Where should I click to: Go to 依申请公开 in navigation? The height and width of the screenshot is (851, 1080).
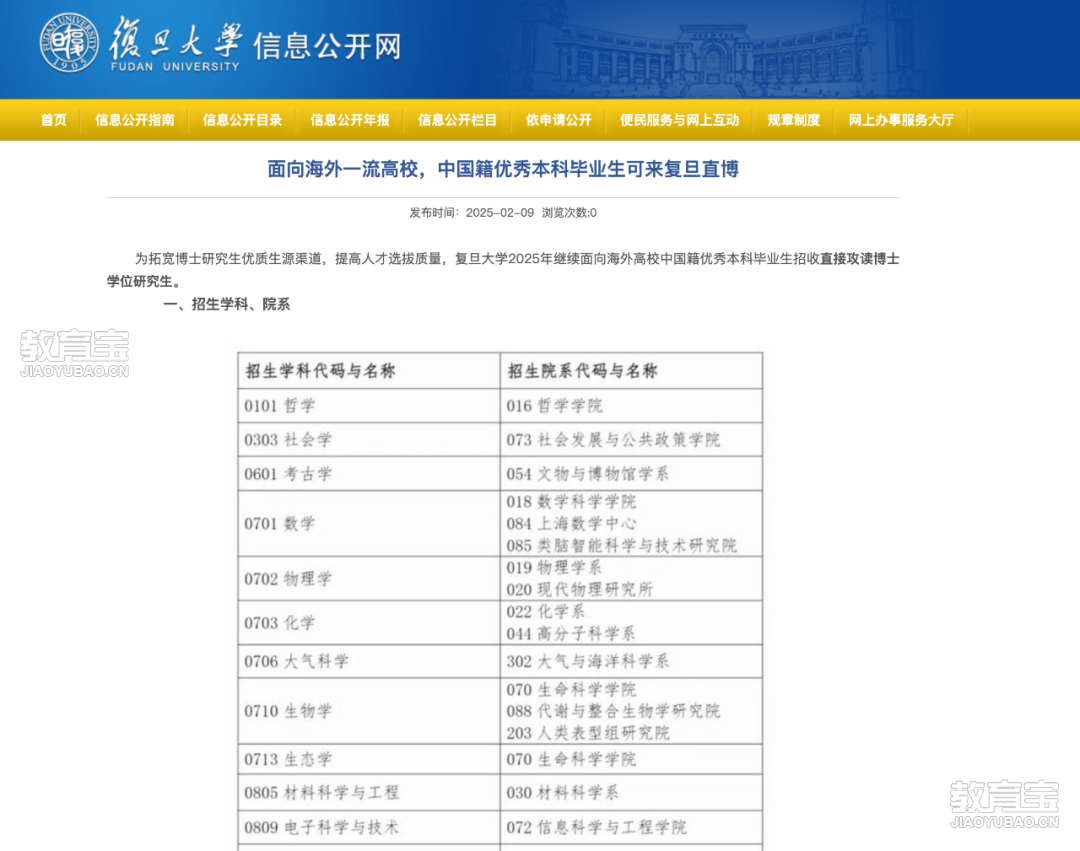[558, 120]
